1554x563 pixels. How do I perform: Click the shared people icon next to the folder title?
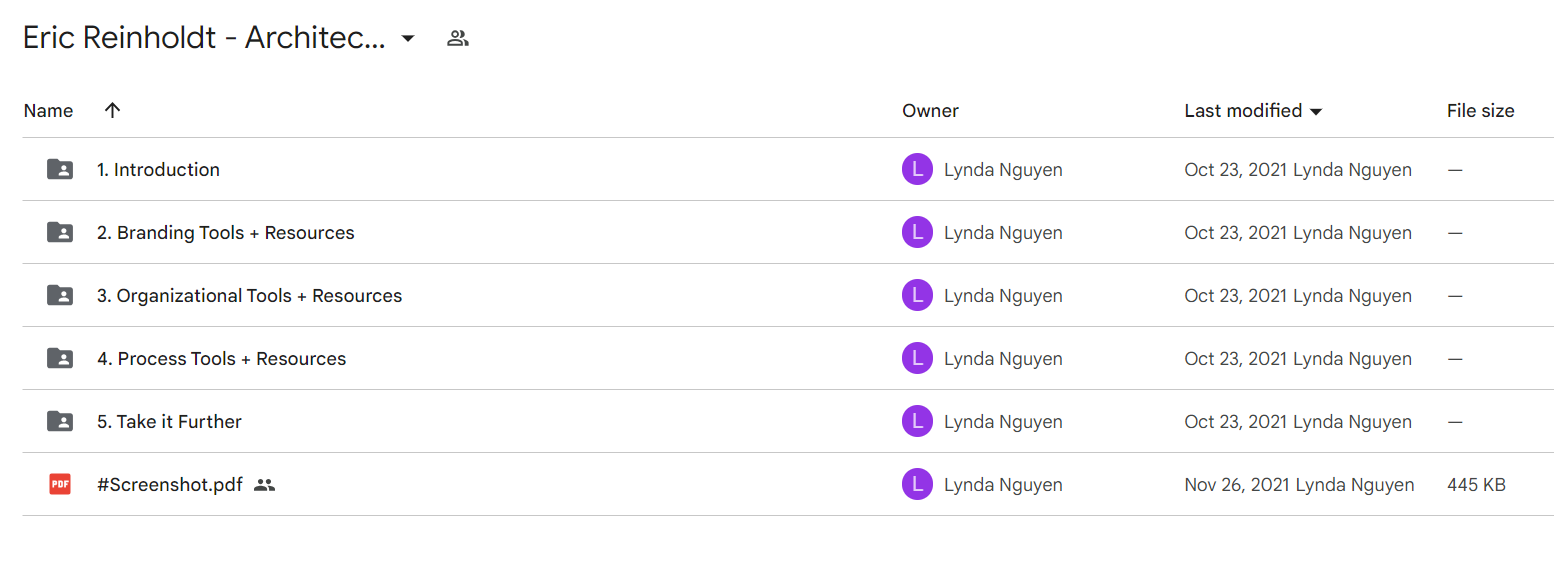[x=458, y=39]
